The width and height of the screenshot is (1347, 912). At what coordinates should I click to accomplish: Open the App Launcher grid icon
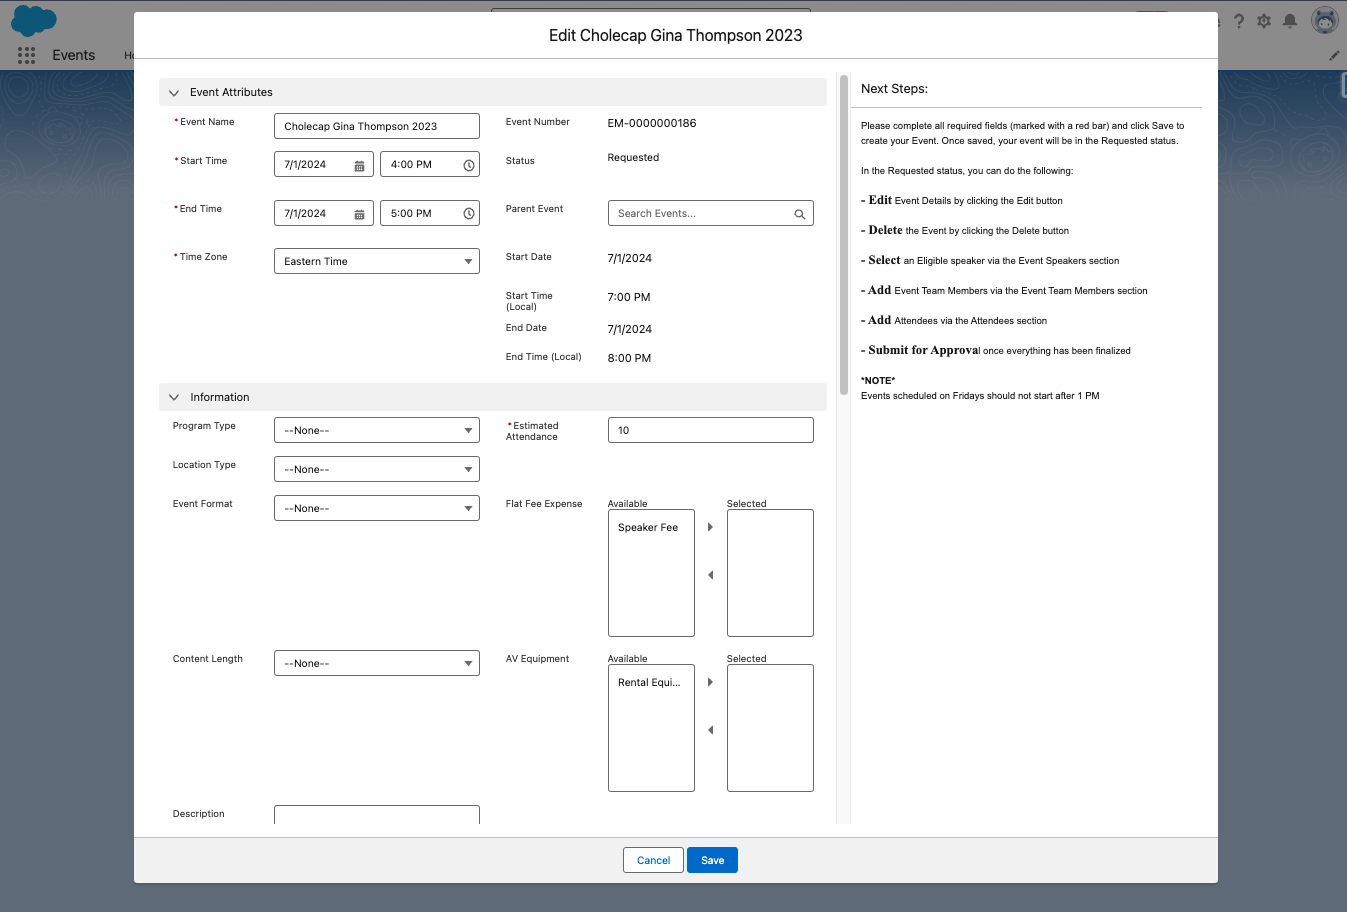26,55
